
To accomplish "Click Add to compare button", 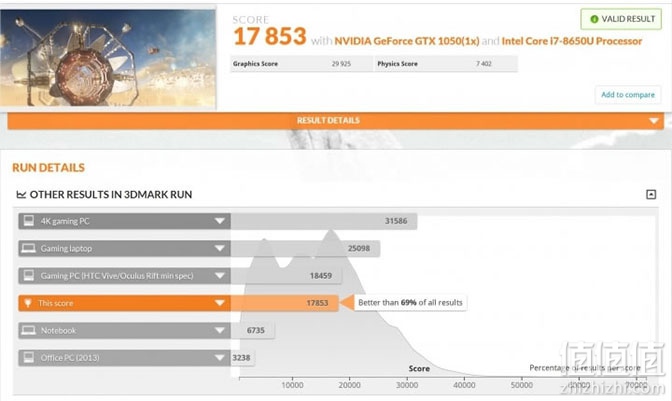I will point(628,95).
